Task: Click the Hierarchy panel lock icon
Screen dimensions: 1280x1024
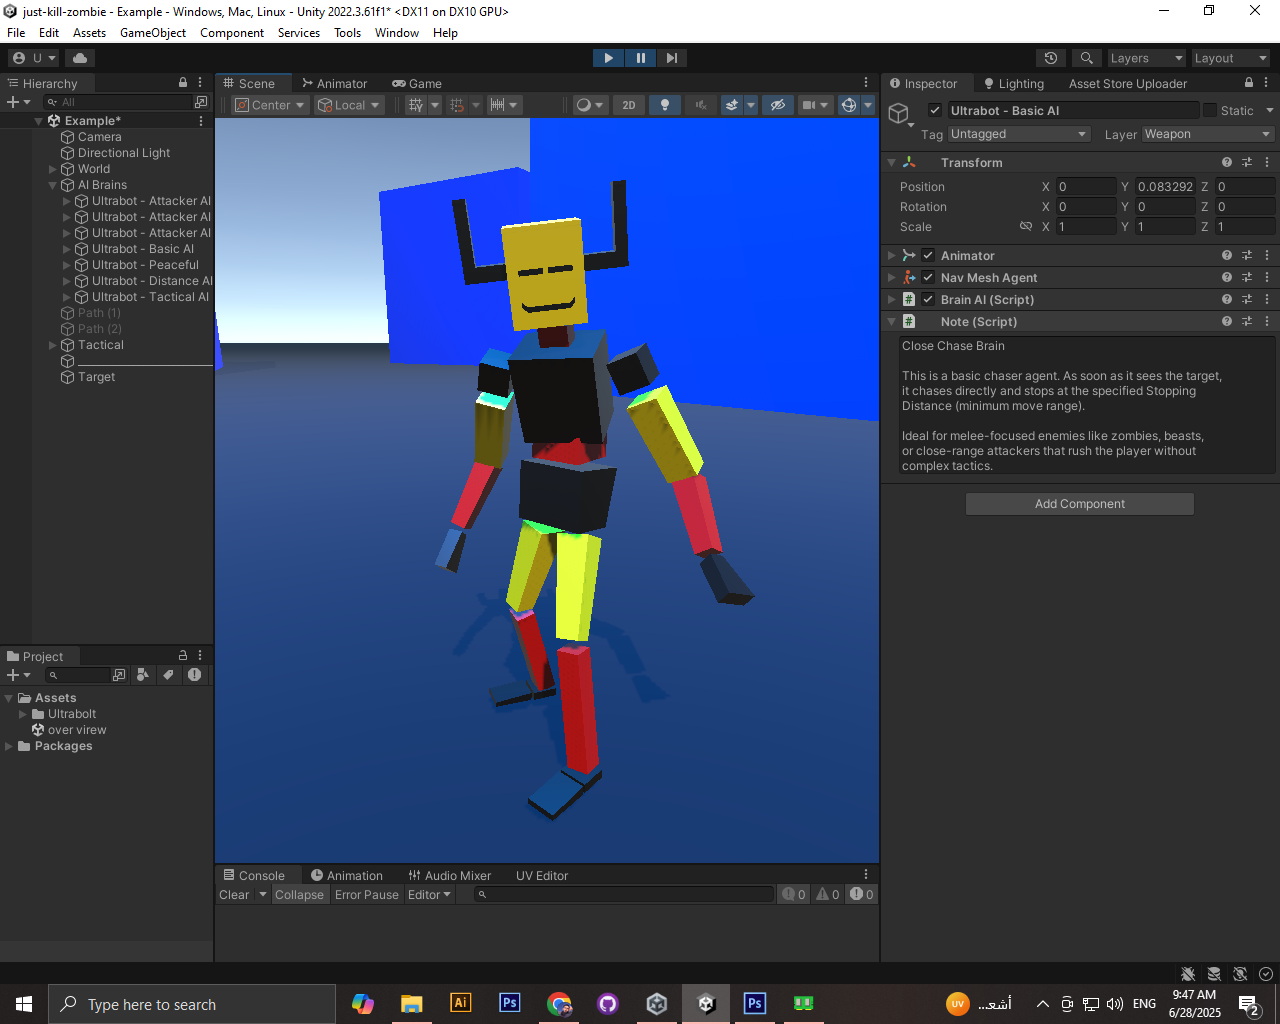Action: click(183, 83)
